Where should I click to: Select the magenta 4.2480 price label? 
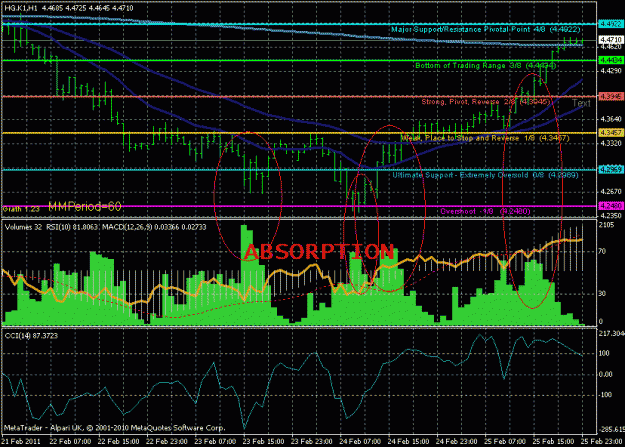point(611,206)
